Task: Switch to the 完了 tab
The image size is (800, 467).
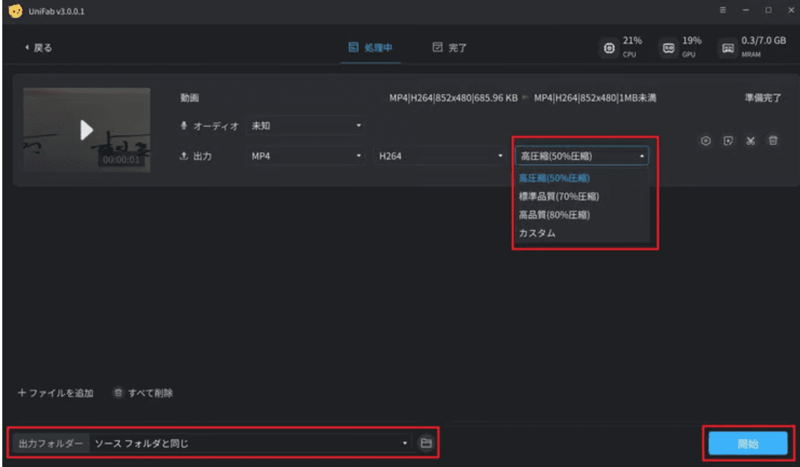Action: 449,47
